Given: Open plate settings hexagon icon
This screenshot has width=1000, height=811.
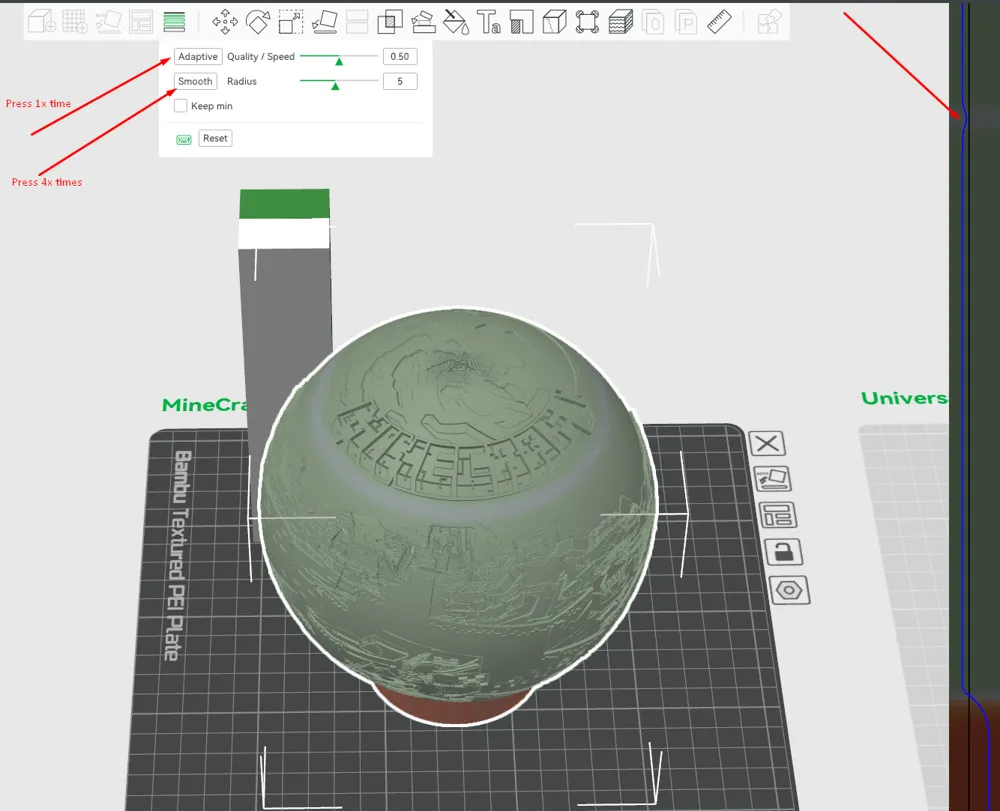Looking at the screenshot, I should tap(790, 590).
